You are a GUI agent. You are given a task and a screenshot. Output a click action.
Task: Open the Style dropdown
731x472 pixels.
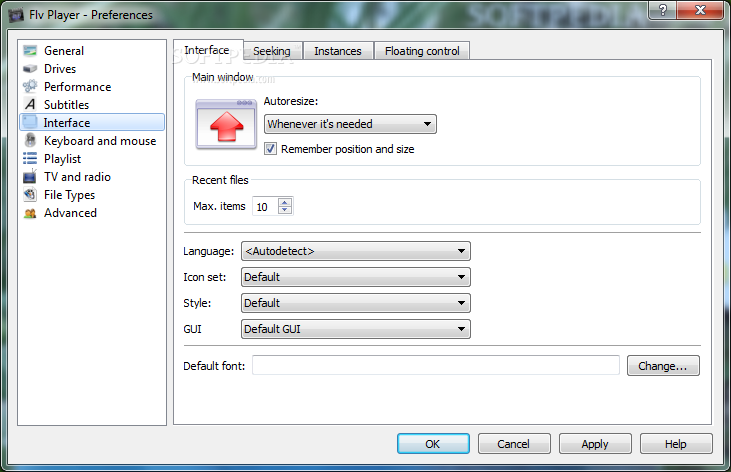(x=356, y=303)
